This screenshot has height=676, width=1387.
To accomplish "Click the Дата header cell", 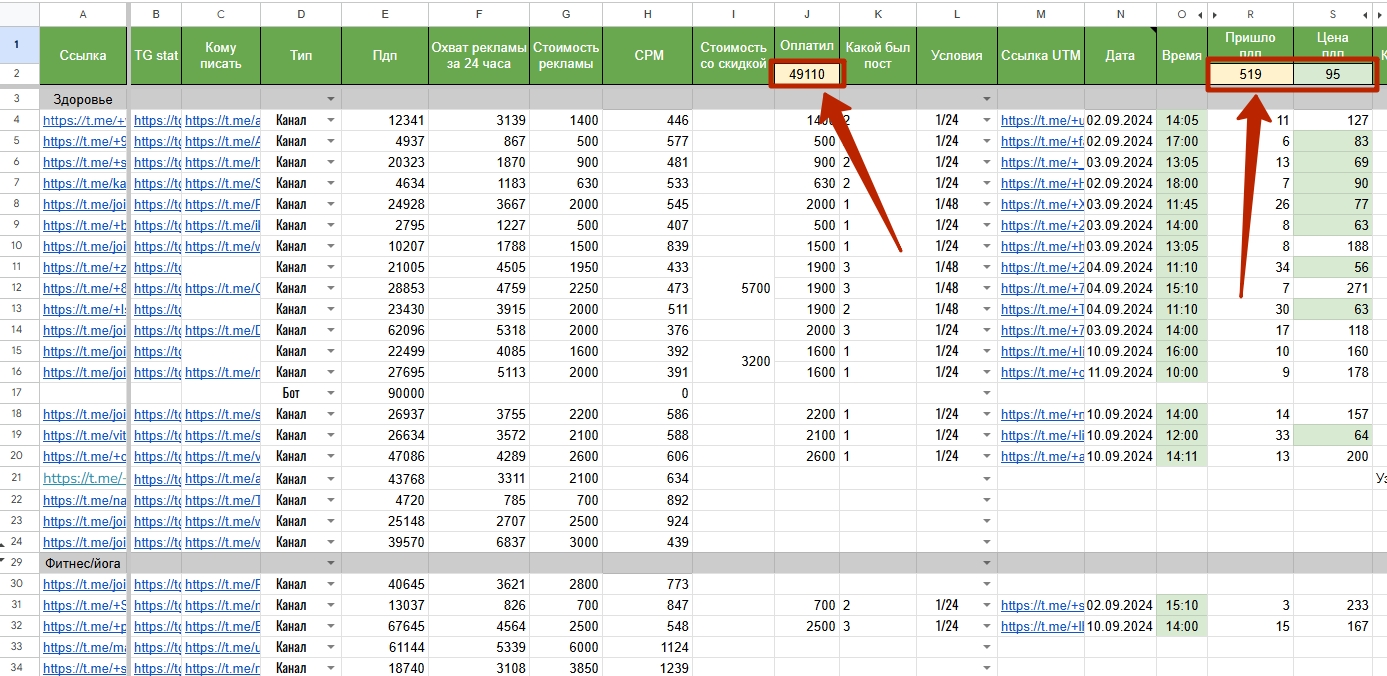I will click(x=1120, y=56).
